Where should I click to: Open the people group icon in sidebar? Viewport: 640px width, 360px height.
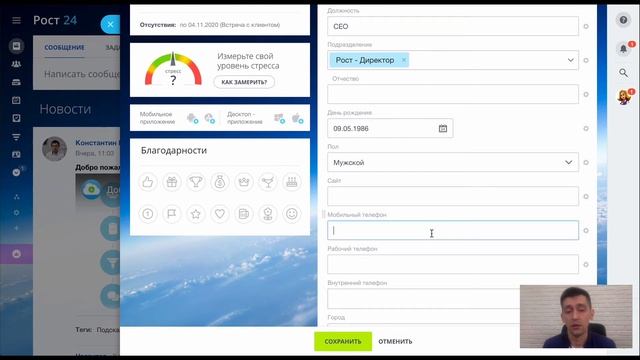tap(16, 64)
